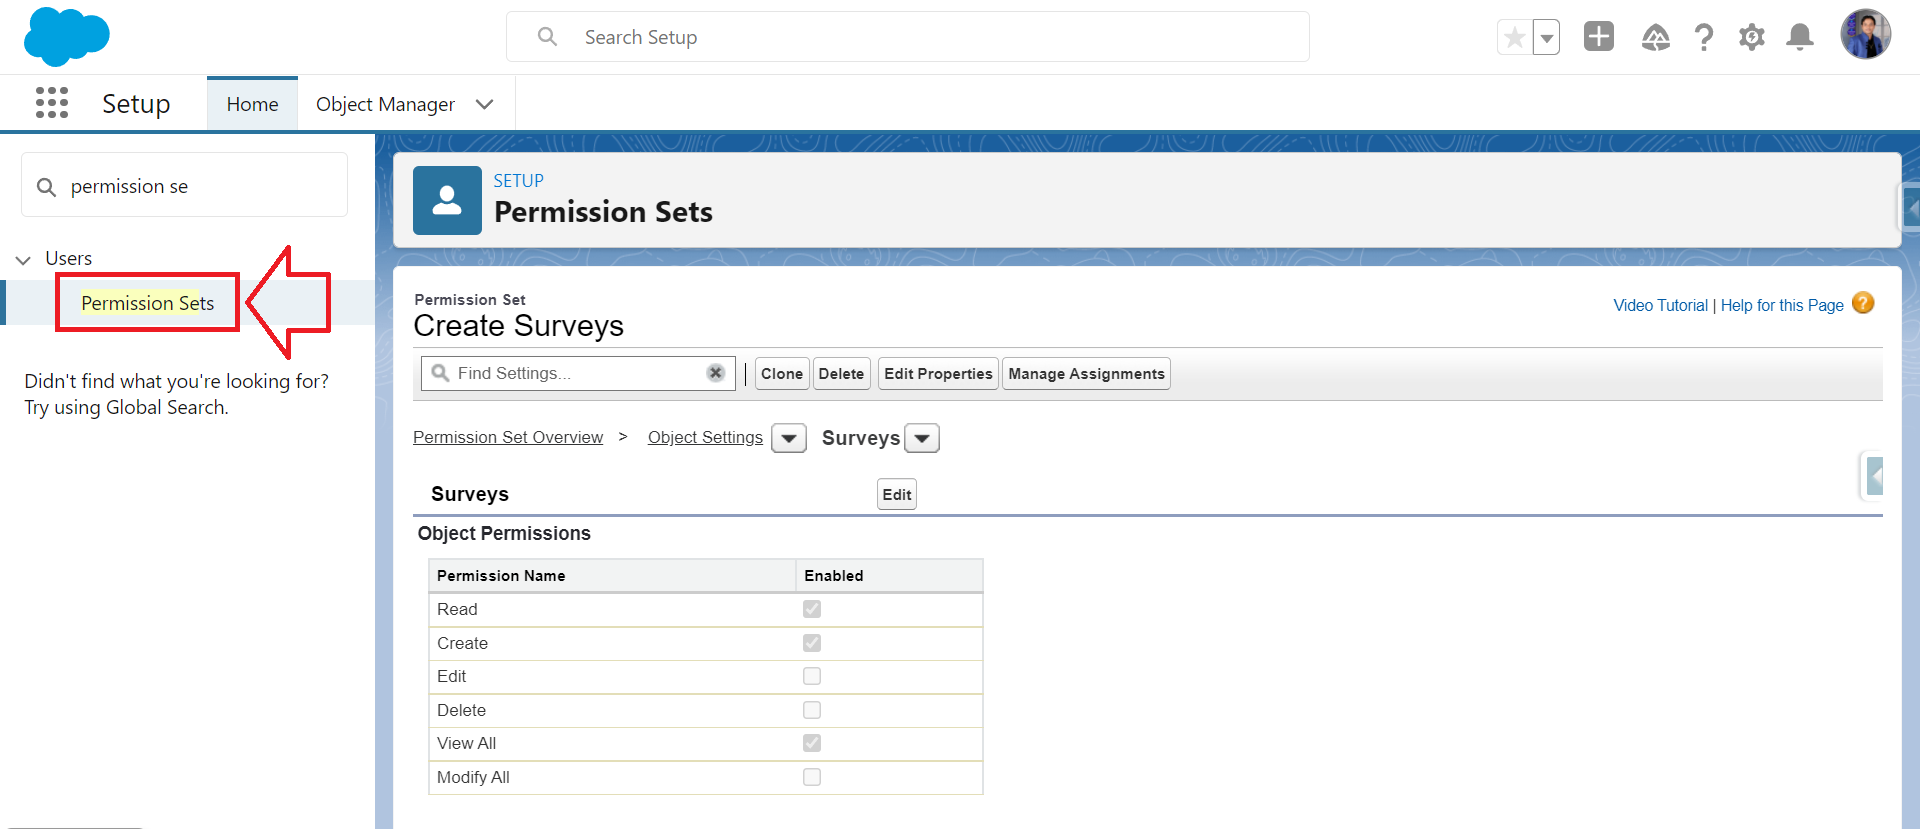This screenshot has height=829, width=1920.
Task: Toggle the Modify All permission checkbox
Action: [x=812, y=777]
